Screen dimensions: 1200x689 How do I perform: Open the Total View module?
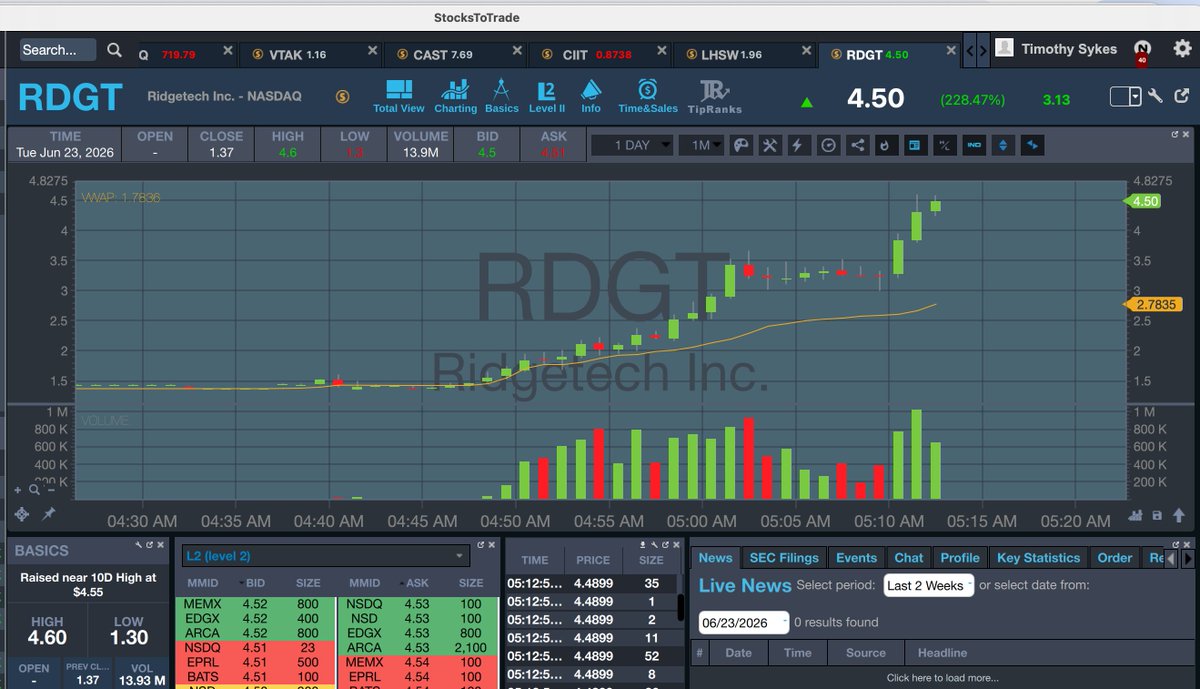click(x=399, y=97)
